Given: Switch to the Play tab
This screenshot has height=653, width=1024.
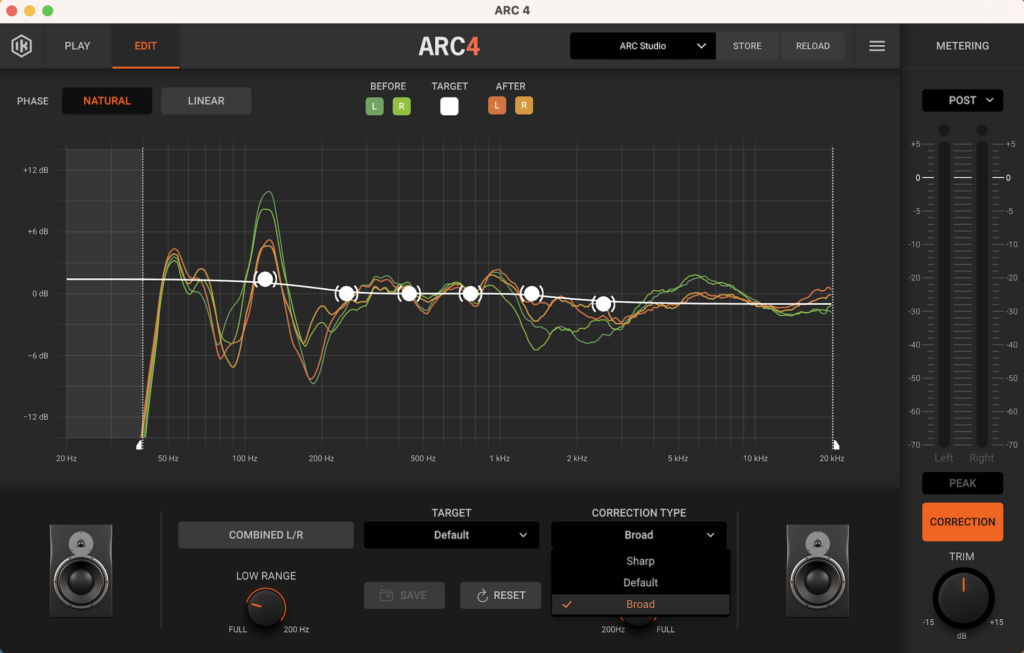Looking at the screenshot, I should pyautogui.click(x=77, y=46).
